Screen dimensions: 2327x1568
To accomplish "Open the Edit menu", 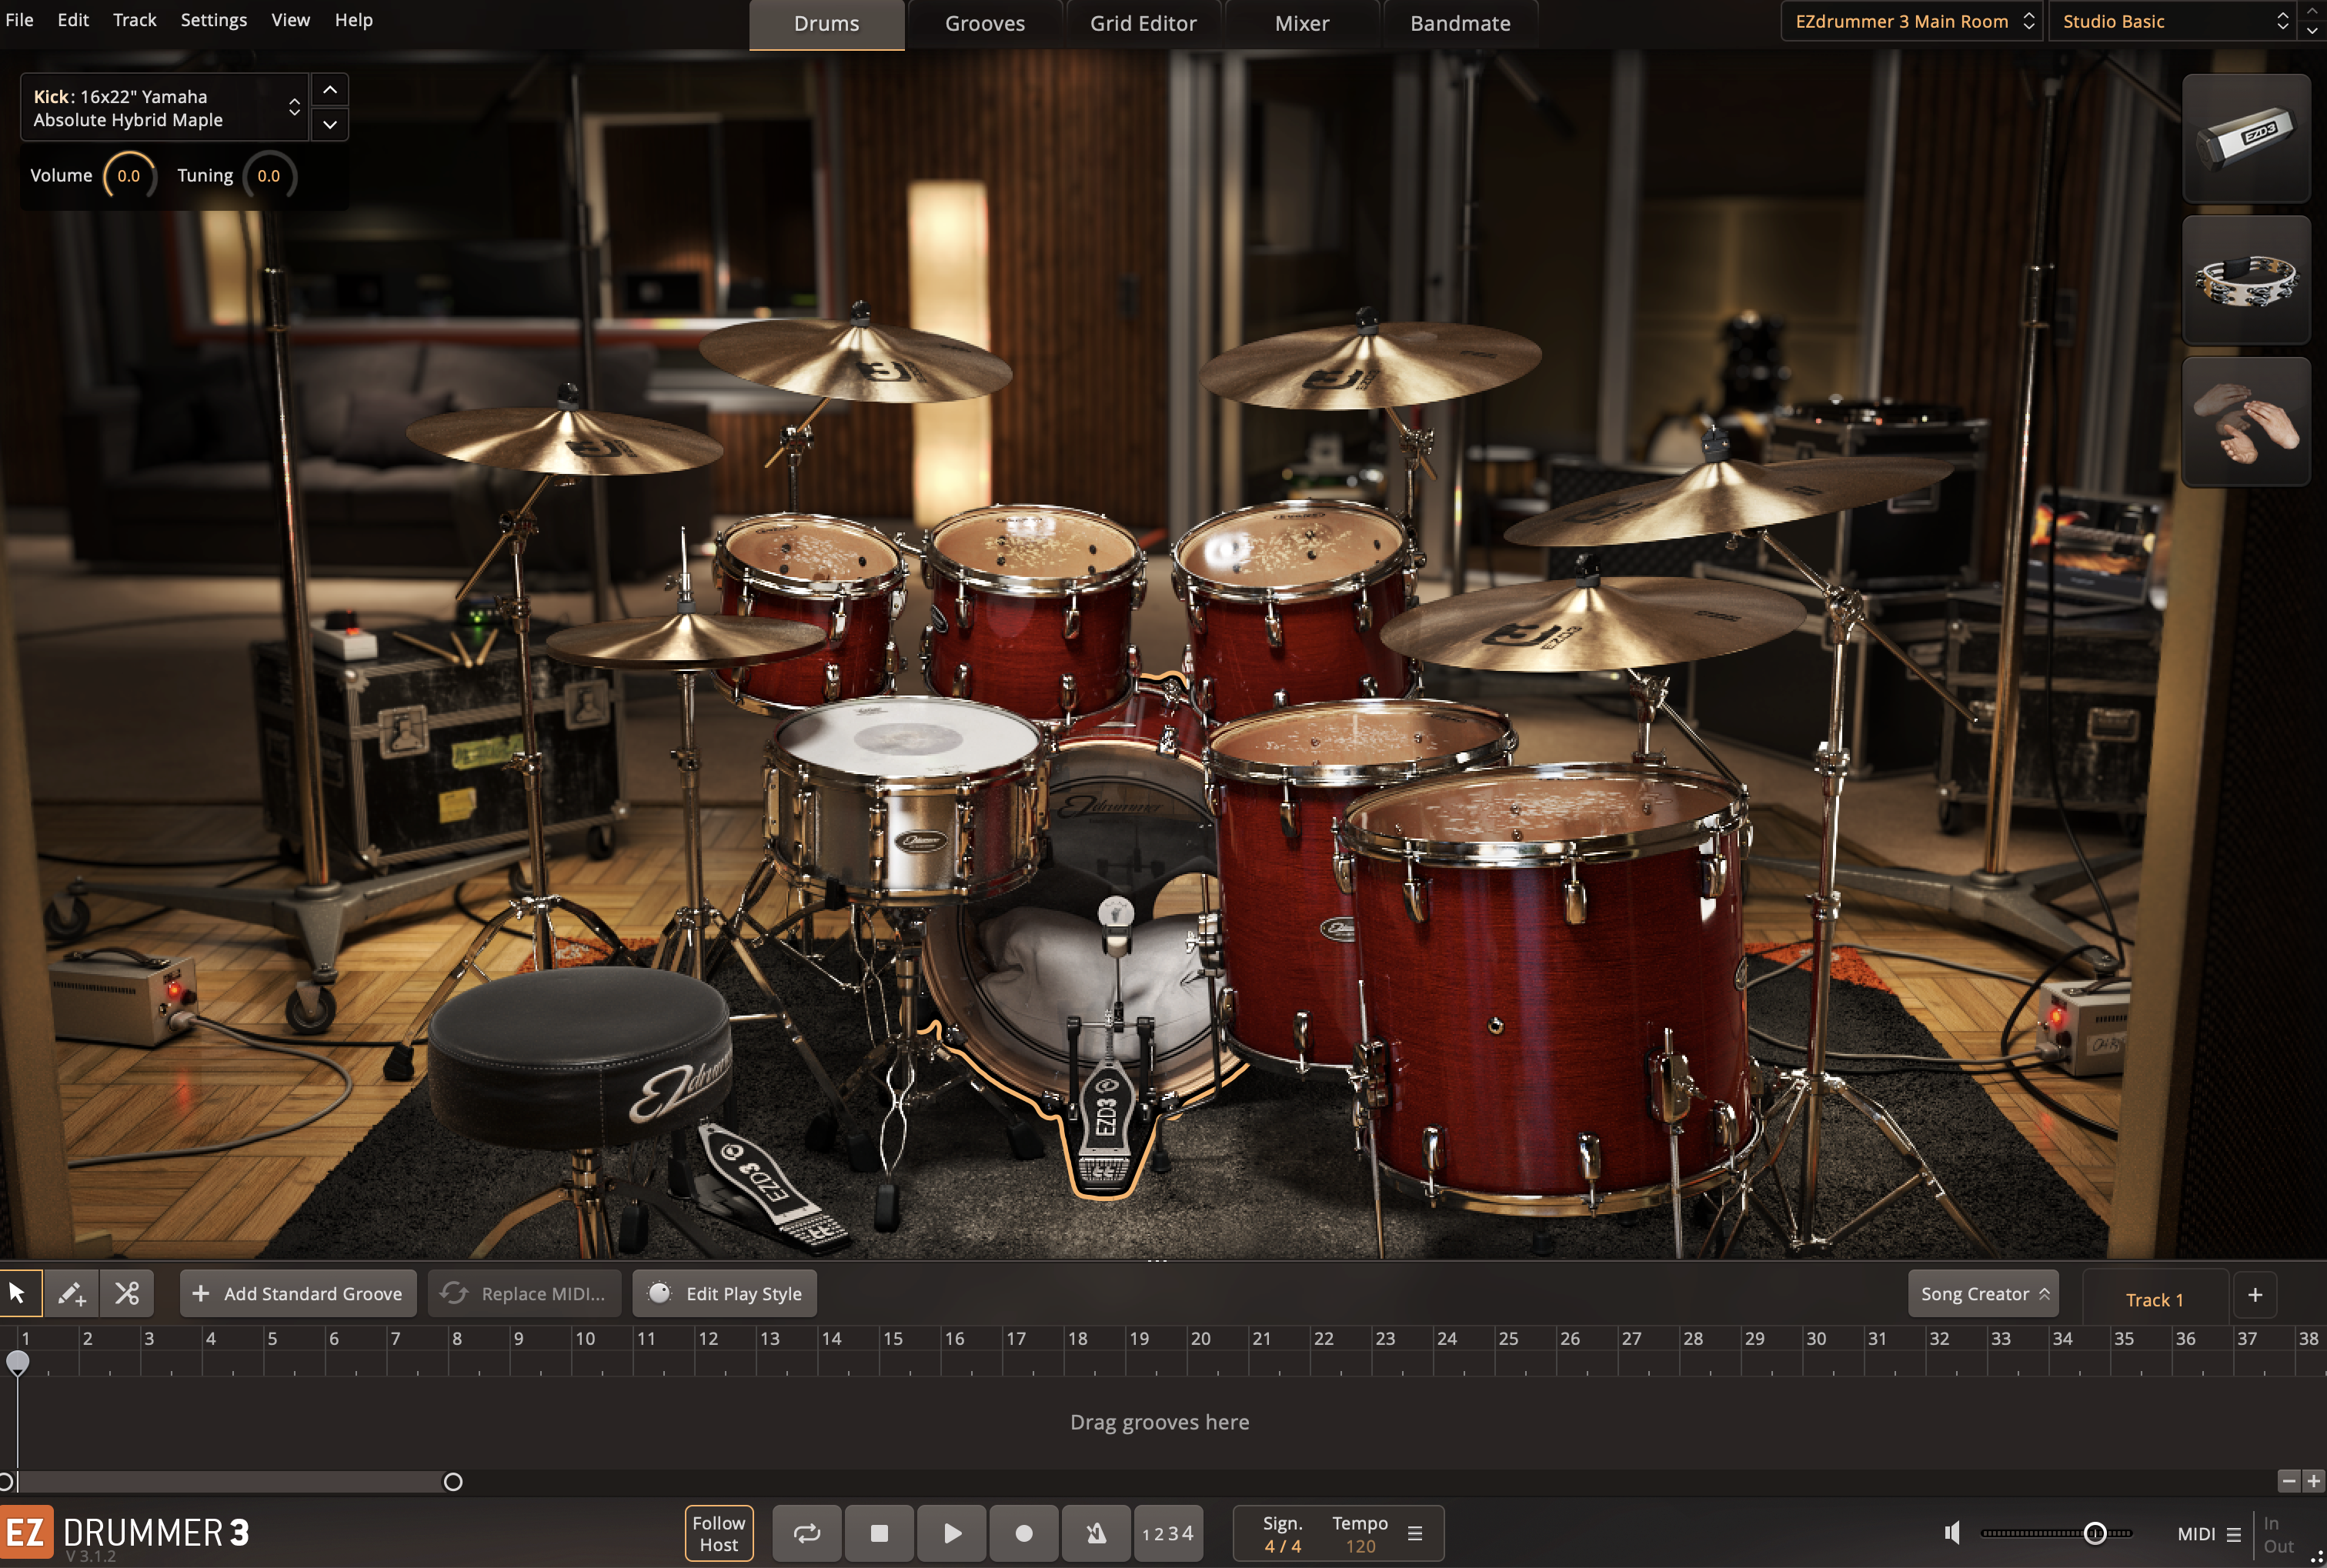I will pyautogui.click(x=73, y=20).
